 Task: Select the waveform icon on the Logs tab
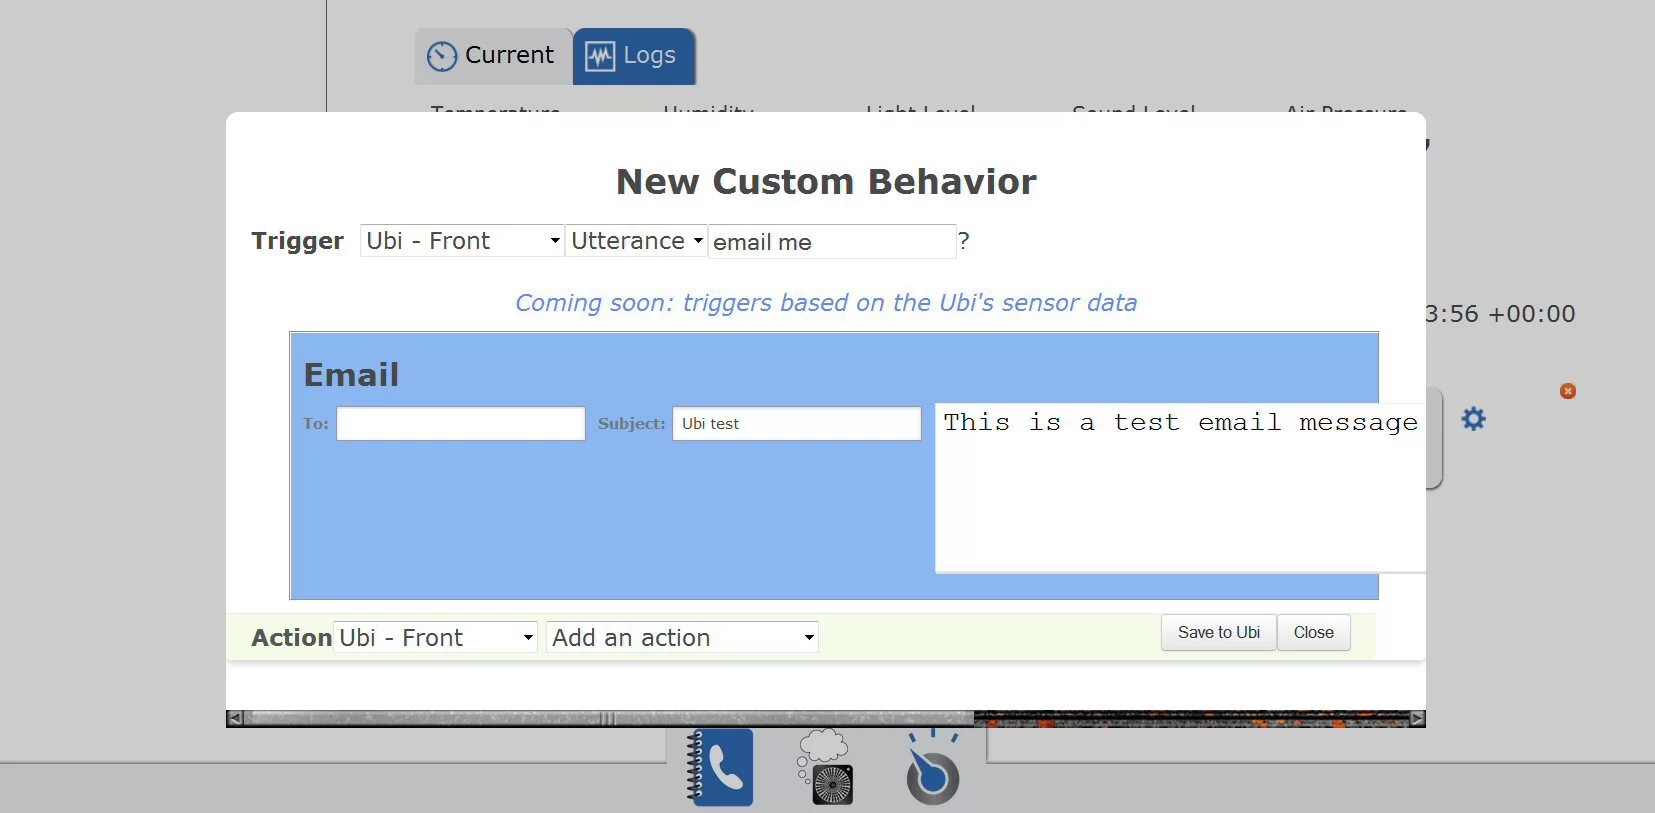click(600, 56)
